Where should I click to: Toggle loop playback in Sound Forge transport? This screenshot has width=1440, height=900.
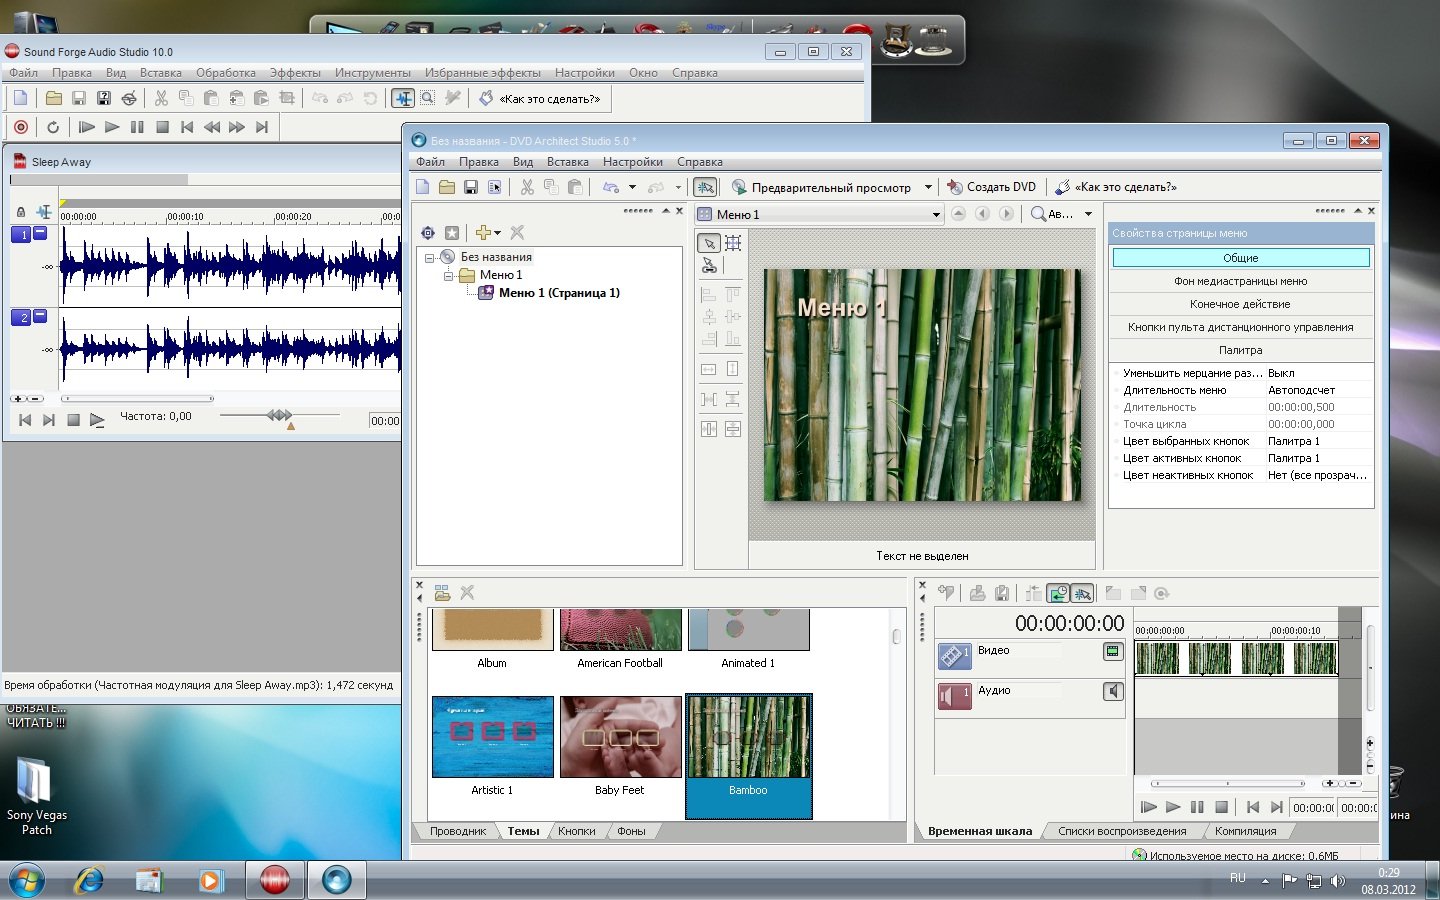(x=53, y=127)
